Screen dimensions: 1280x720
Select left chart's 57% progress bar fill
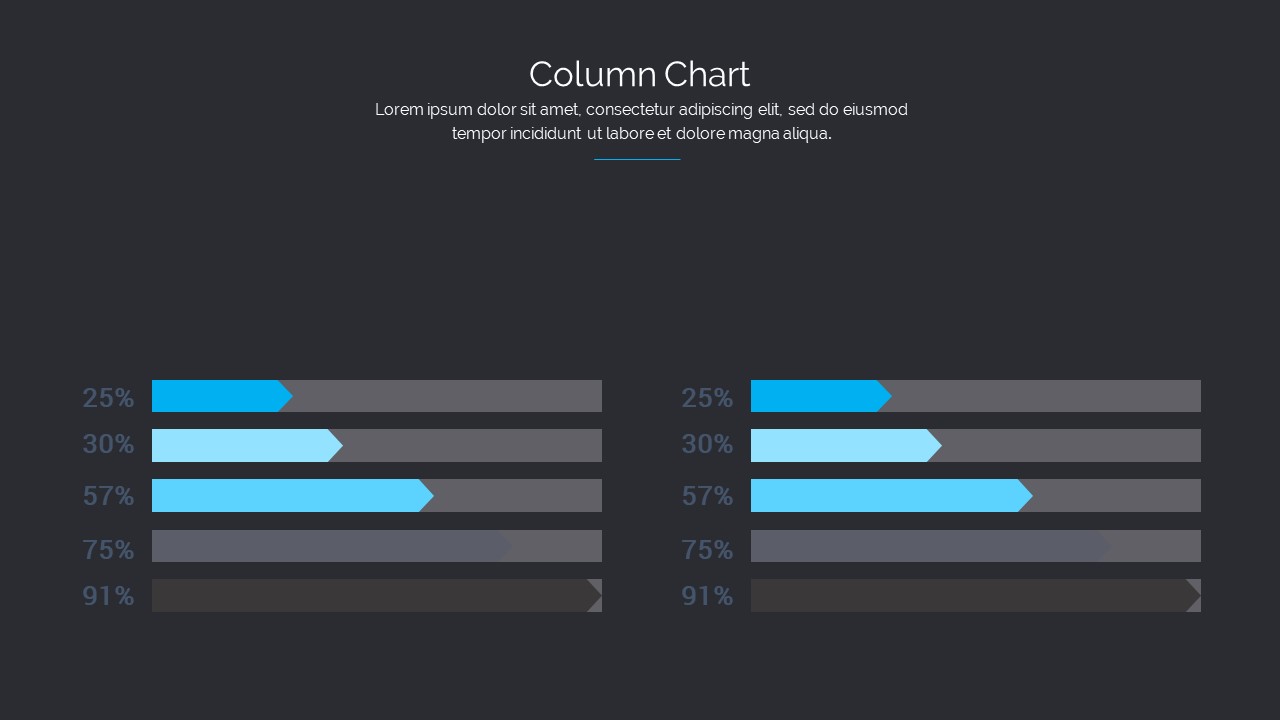[x=289, y=495]
